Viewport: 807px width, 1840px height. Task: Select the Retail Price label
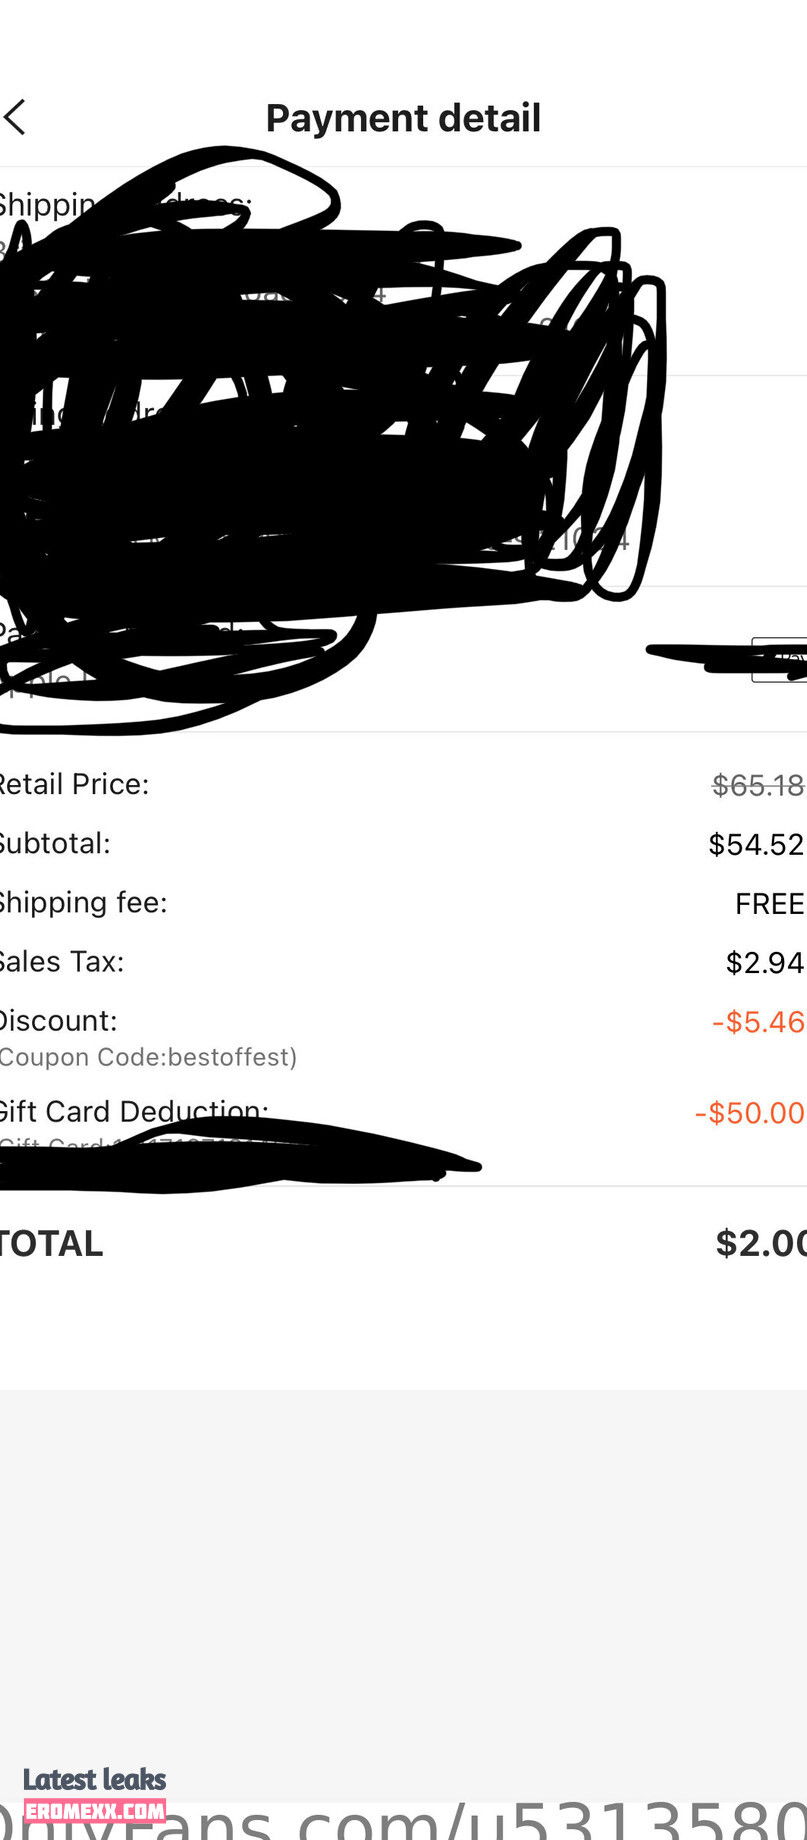point(74,784)
